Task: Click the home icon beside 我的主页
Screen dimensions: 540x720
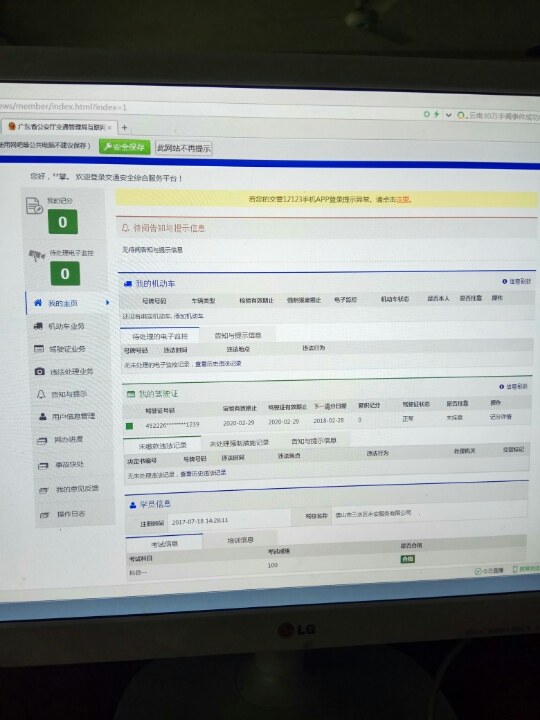Action: (x=38, y=303)
